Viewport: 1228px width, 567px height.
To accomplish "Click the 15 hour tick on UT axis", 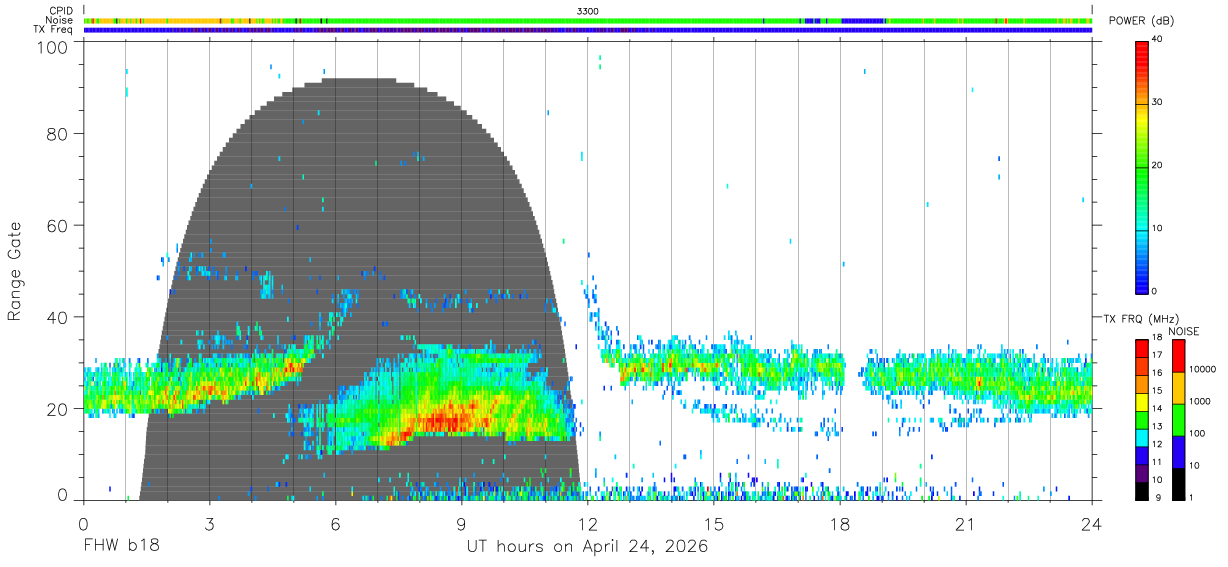I will [713, 524].
